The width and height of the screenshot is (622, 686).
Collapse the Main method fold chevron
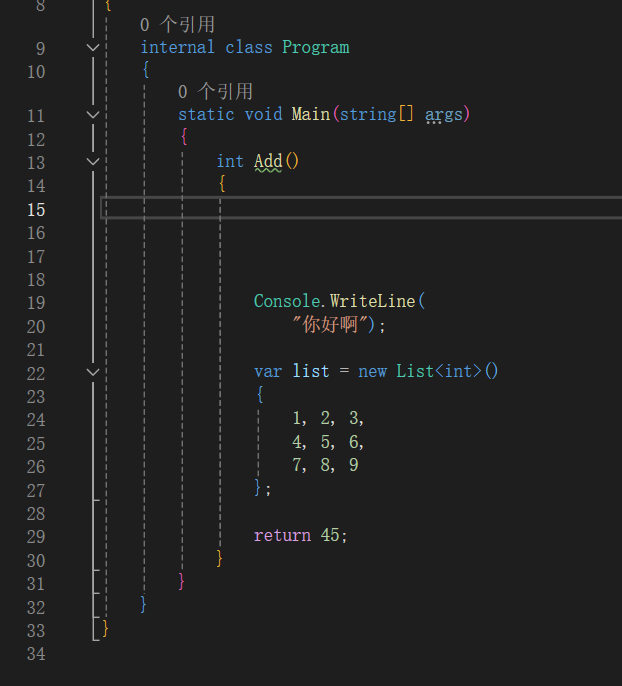click(93, 114)
